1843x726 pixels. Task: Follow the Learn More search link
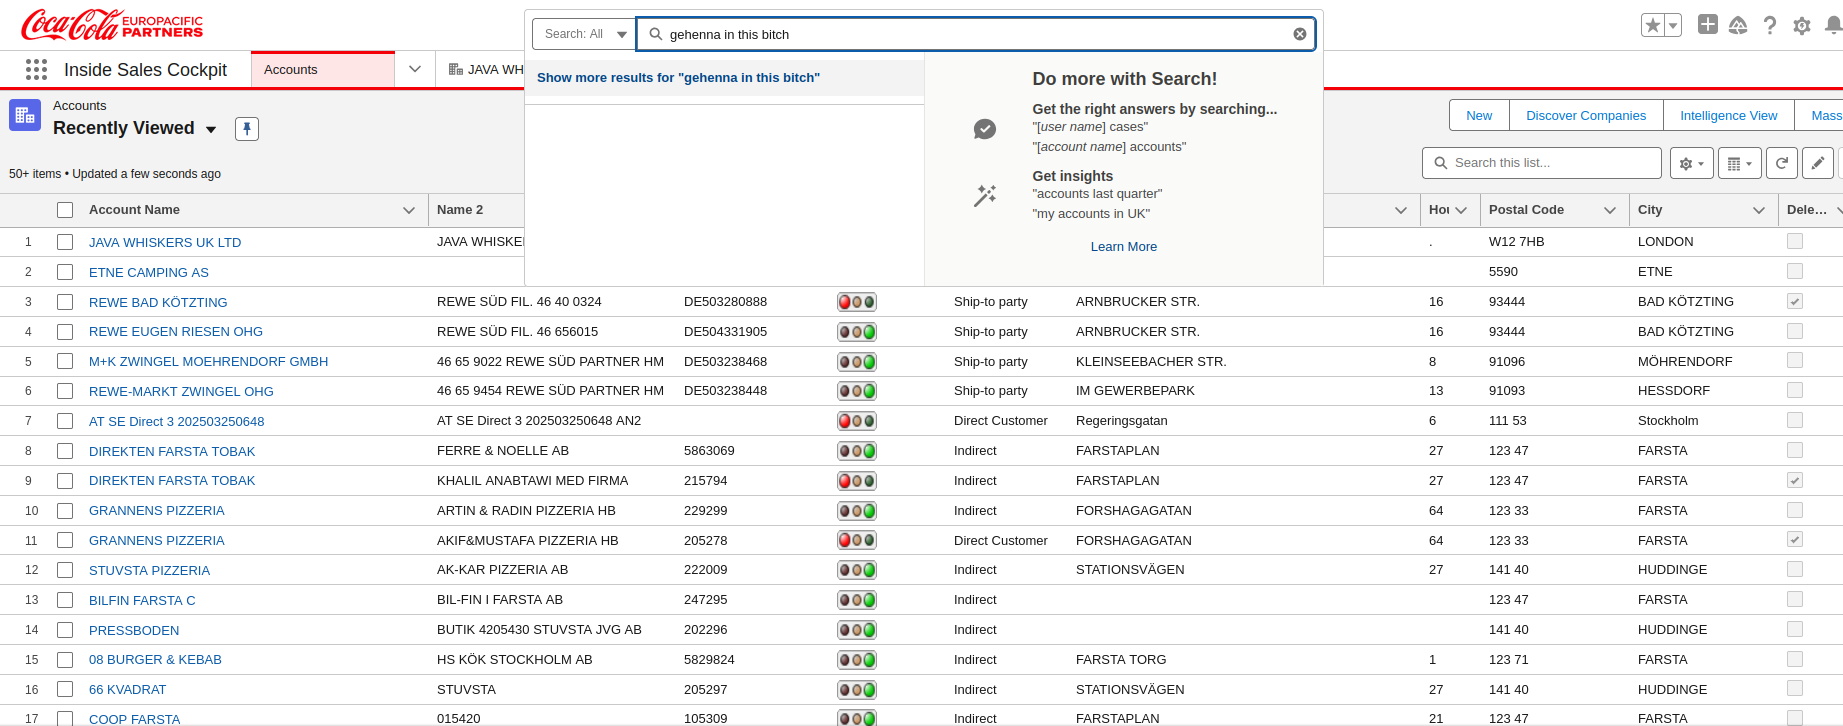pyautogui.click(x=1123, y=247)
